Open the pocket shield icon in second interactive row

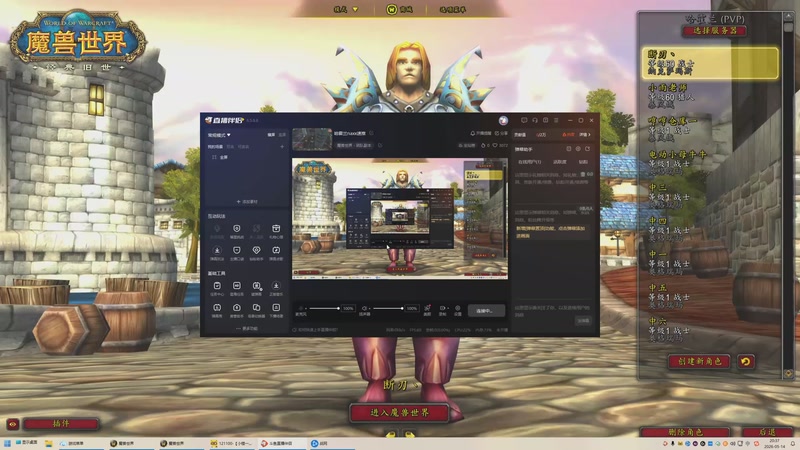pyautogui.click(x=236, y=251)
